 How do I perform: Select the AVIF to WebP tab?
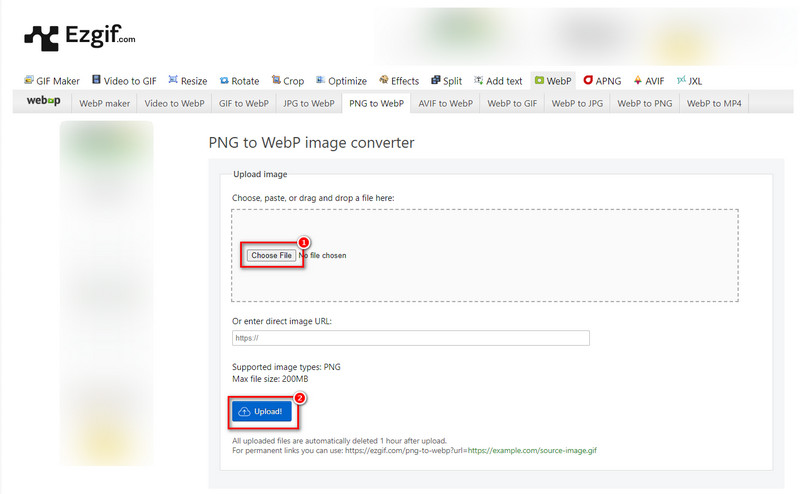[445, 103]
